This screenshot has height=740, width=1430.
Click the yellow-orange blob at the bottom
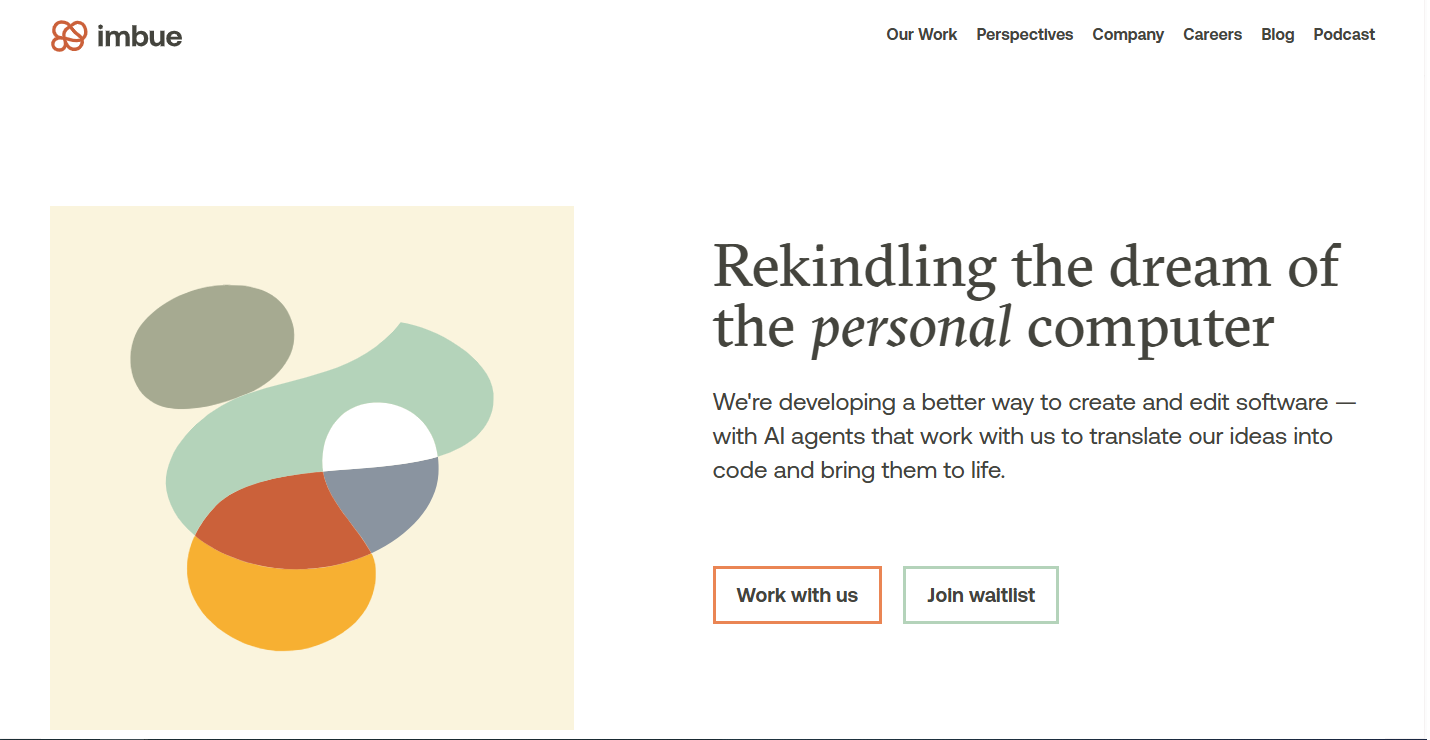tap(280, 605)
